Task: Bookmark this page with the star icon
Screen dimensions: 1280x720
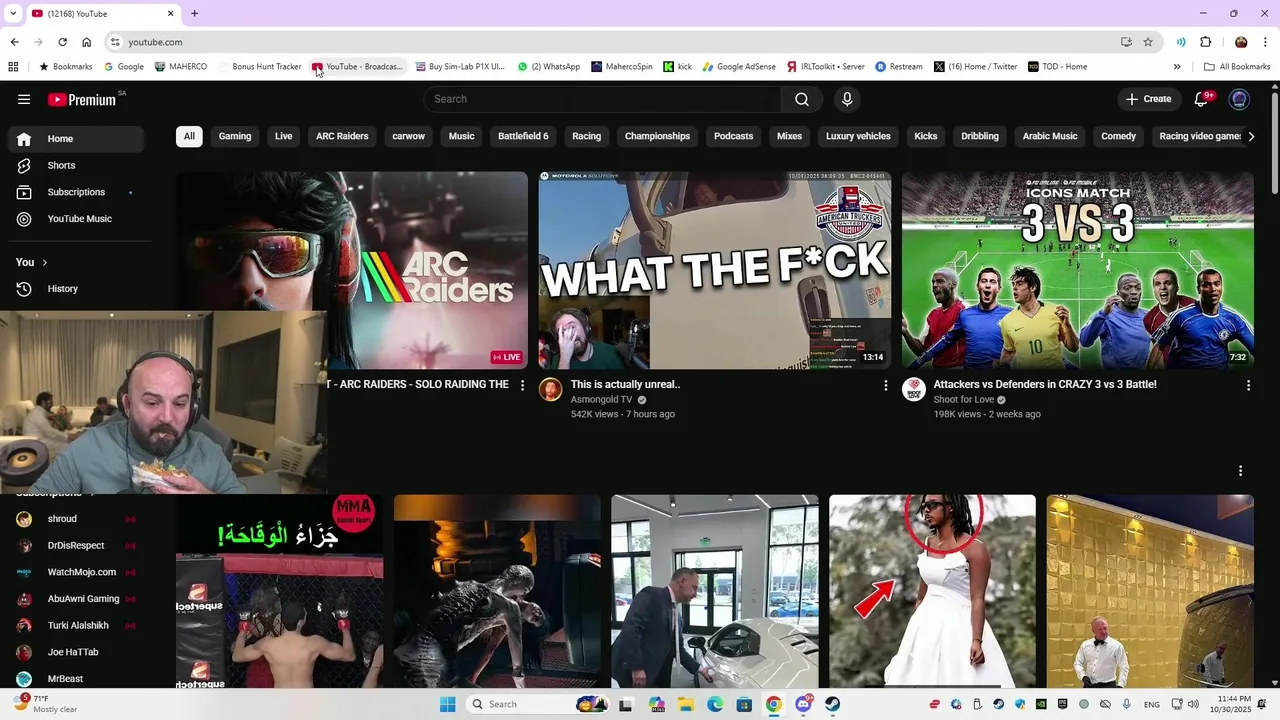Action: pos(1148,42)
